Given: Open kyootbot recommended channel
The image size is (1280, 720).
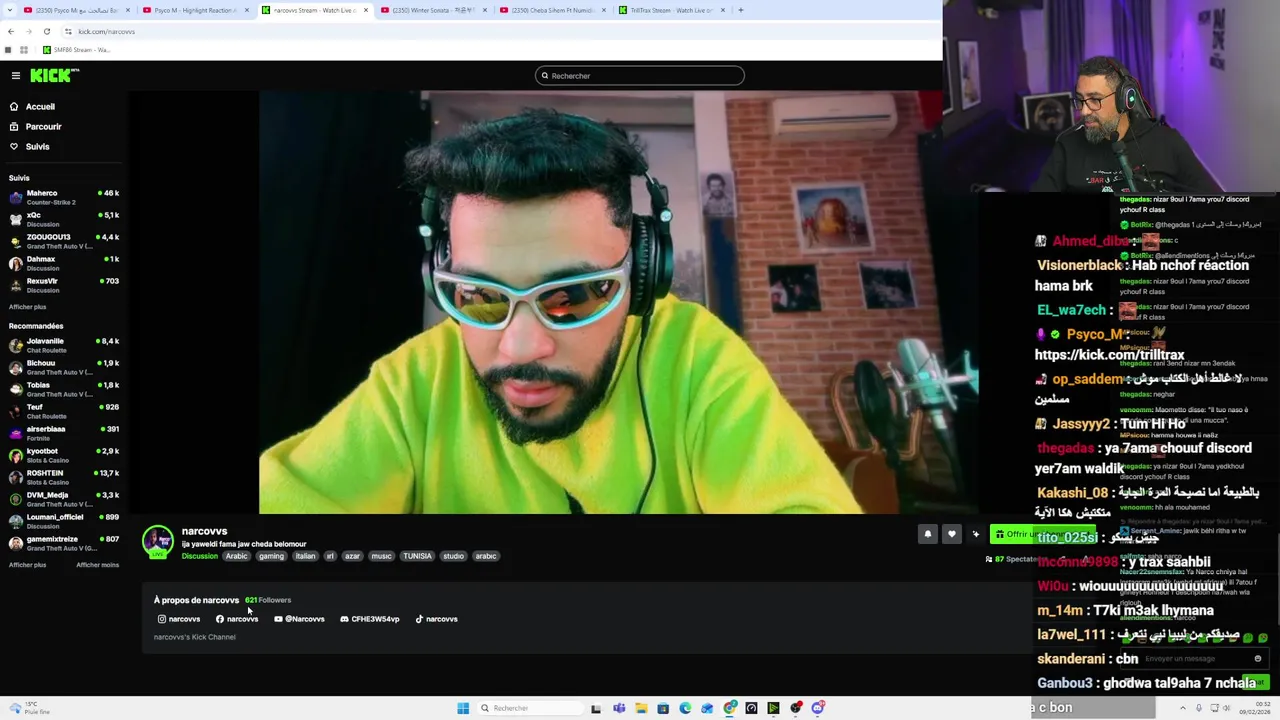Looking at the screenshot, I should [x=64, y=455].
